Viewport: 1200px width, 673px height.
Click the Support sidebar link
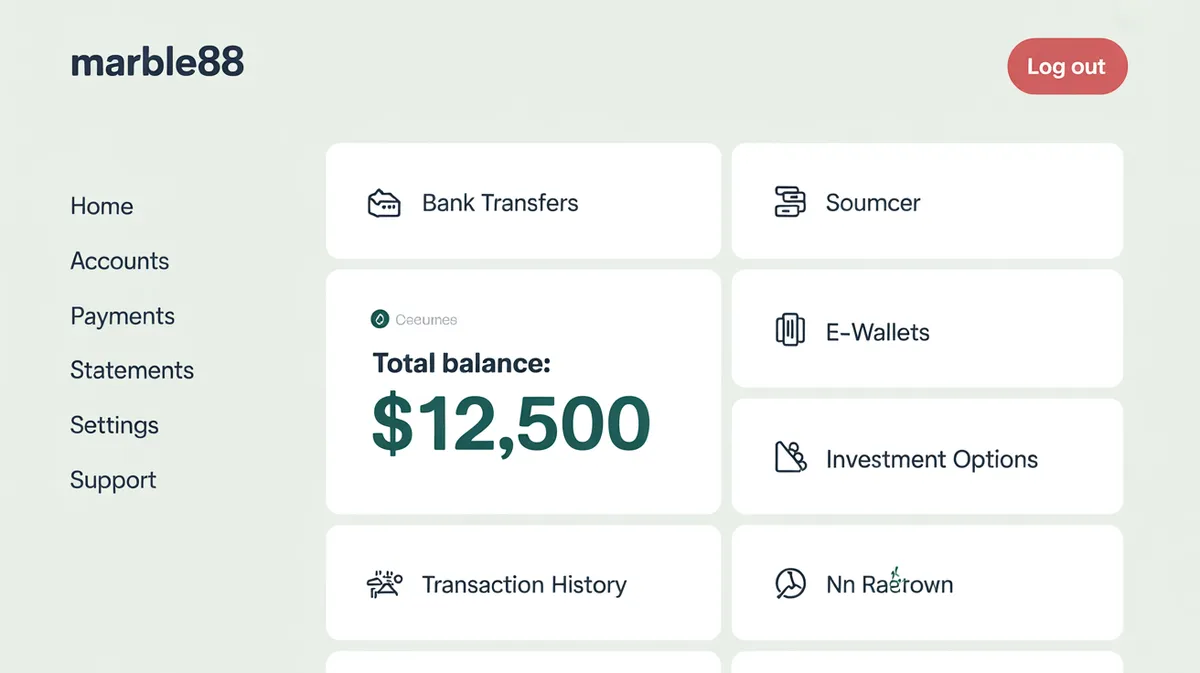113,480
